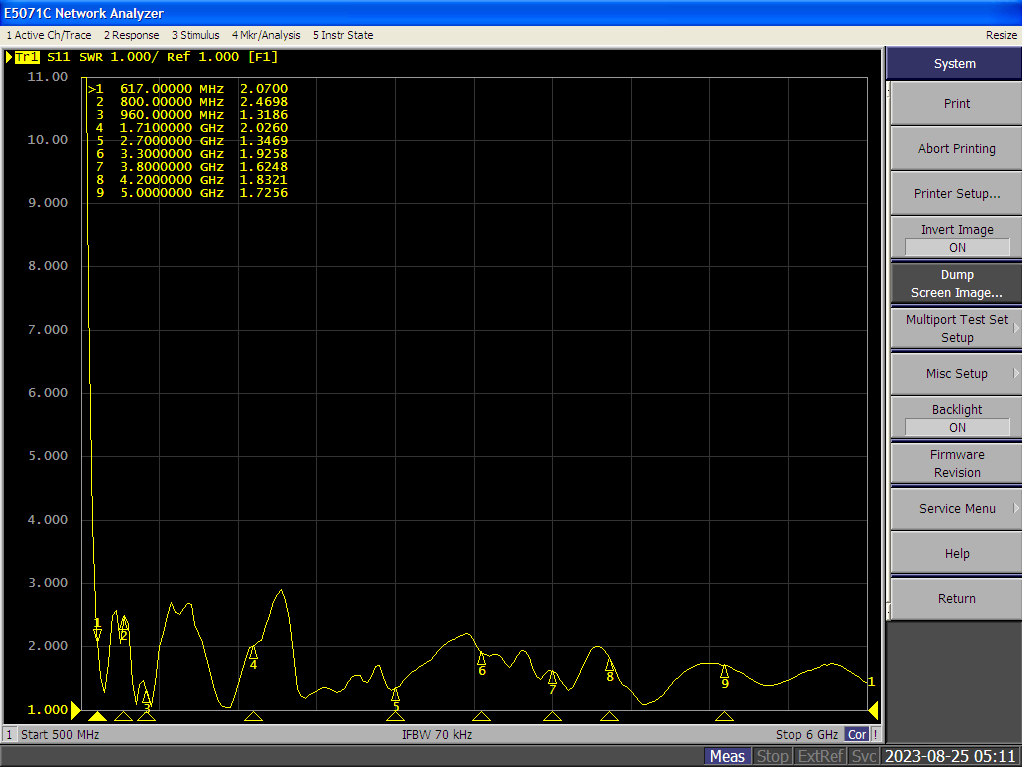This screenshot has height=767, width=1022.
Task: Click marker 4 on the SWR trace
Action: tap(253, 653)
